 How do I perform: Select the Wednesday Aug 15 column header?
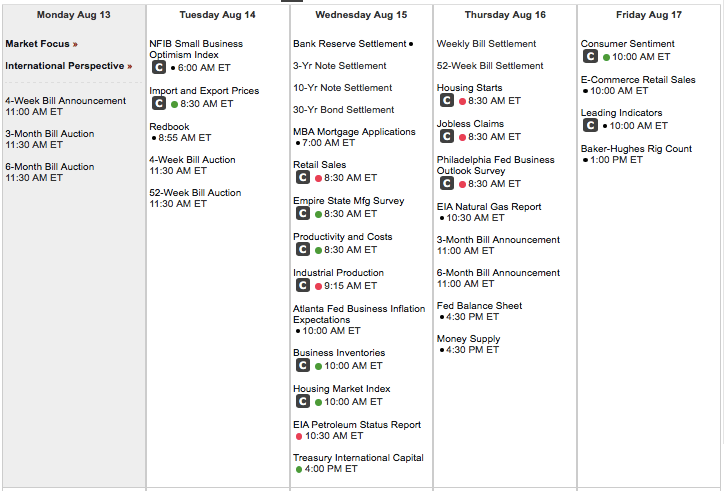(361, 15)
